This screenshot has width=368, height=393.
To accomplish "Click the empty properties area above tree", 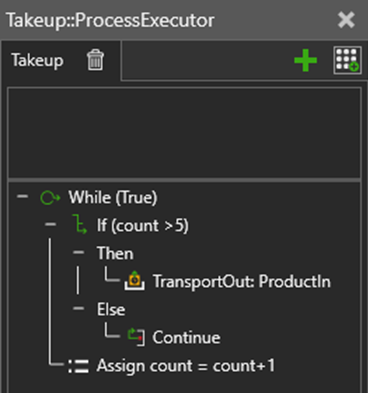I will [184, 133].
